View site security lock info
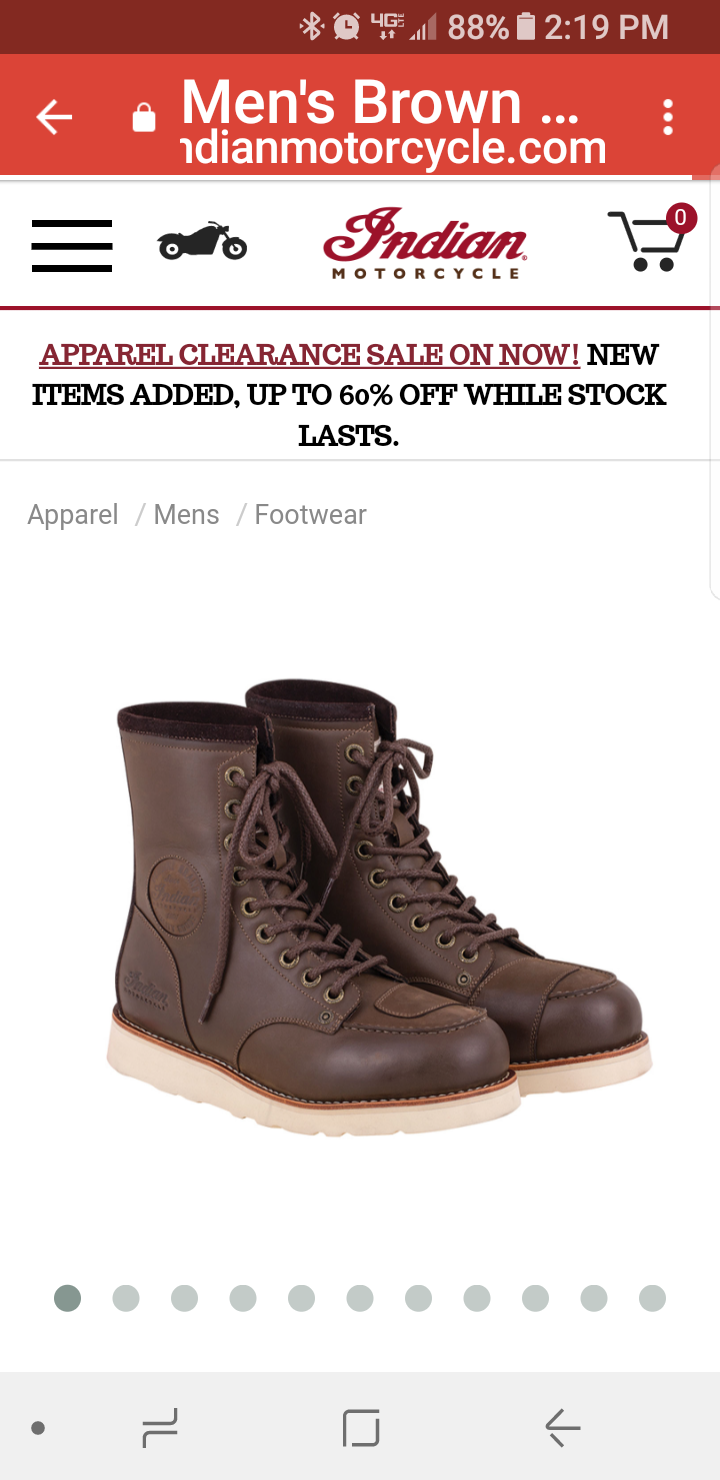This screenshot has width=720, height=1480. tap(144, 118)
